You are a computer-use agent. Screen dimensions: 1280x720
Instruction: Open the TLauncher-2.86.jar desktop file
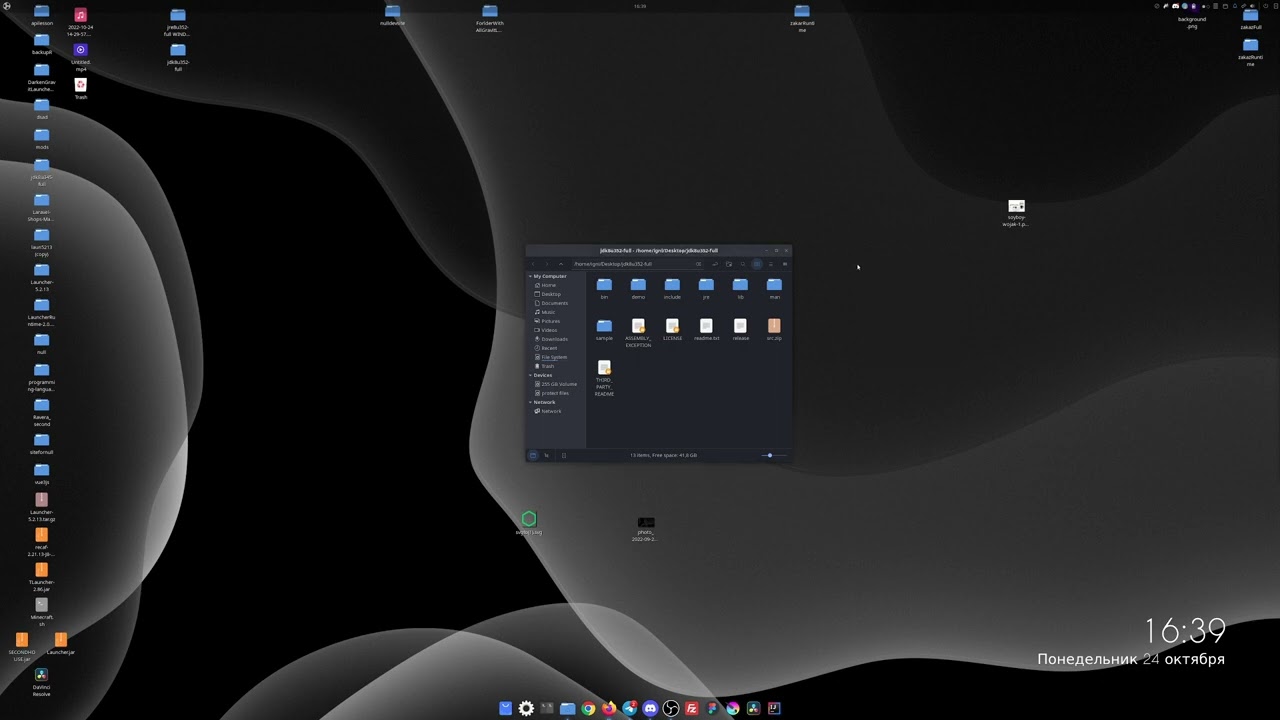pyautogui.click(x=41, y=571)
